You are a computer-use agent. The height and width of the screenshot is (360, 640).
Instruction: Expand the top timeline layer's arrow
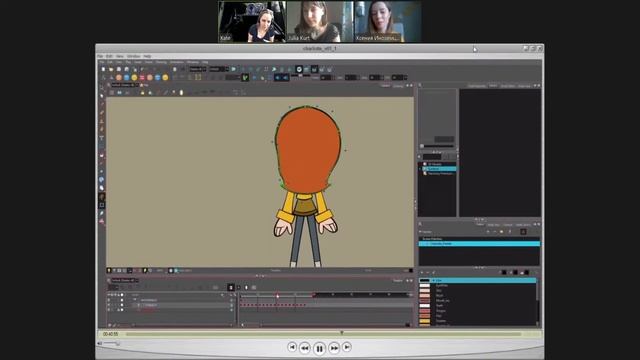point(135,300)
